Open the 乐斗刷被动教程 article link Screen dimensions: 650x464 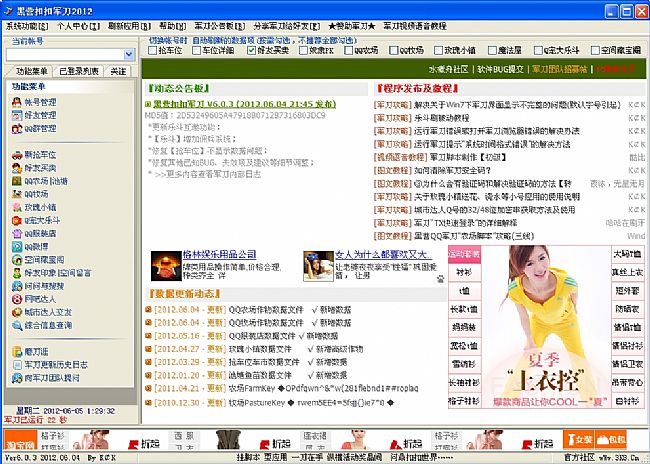[x=441, y=118]
